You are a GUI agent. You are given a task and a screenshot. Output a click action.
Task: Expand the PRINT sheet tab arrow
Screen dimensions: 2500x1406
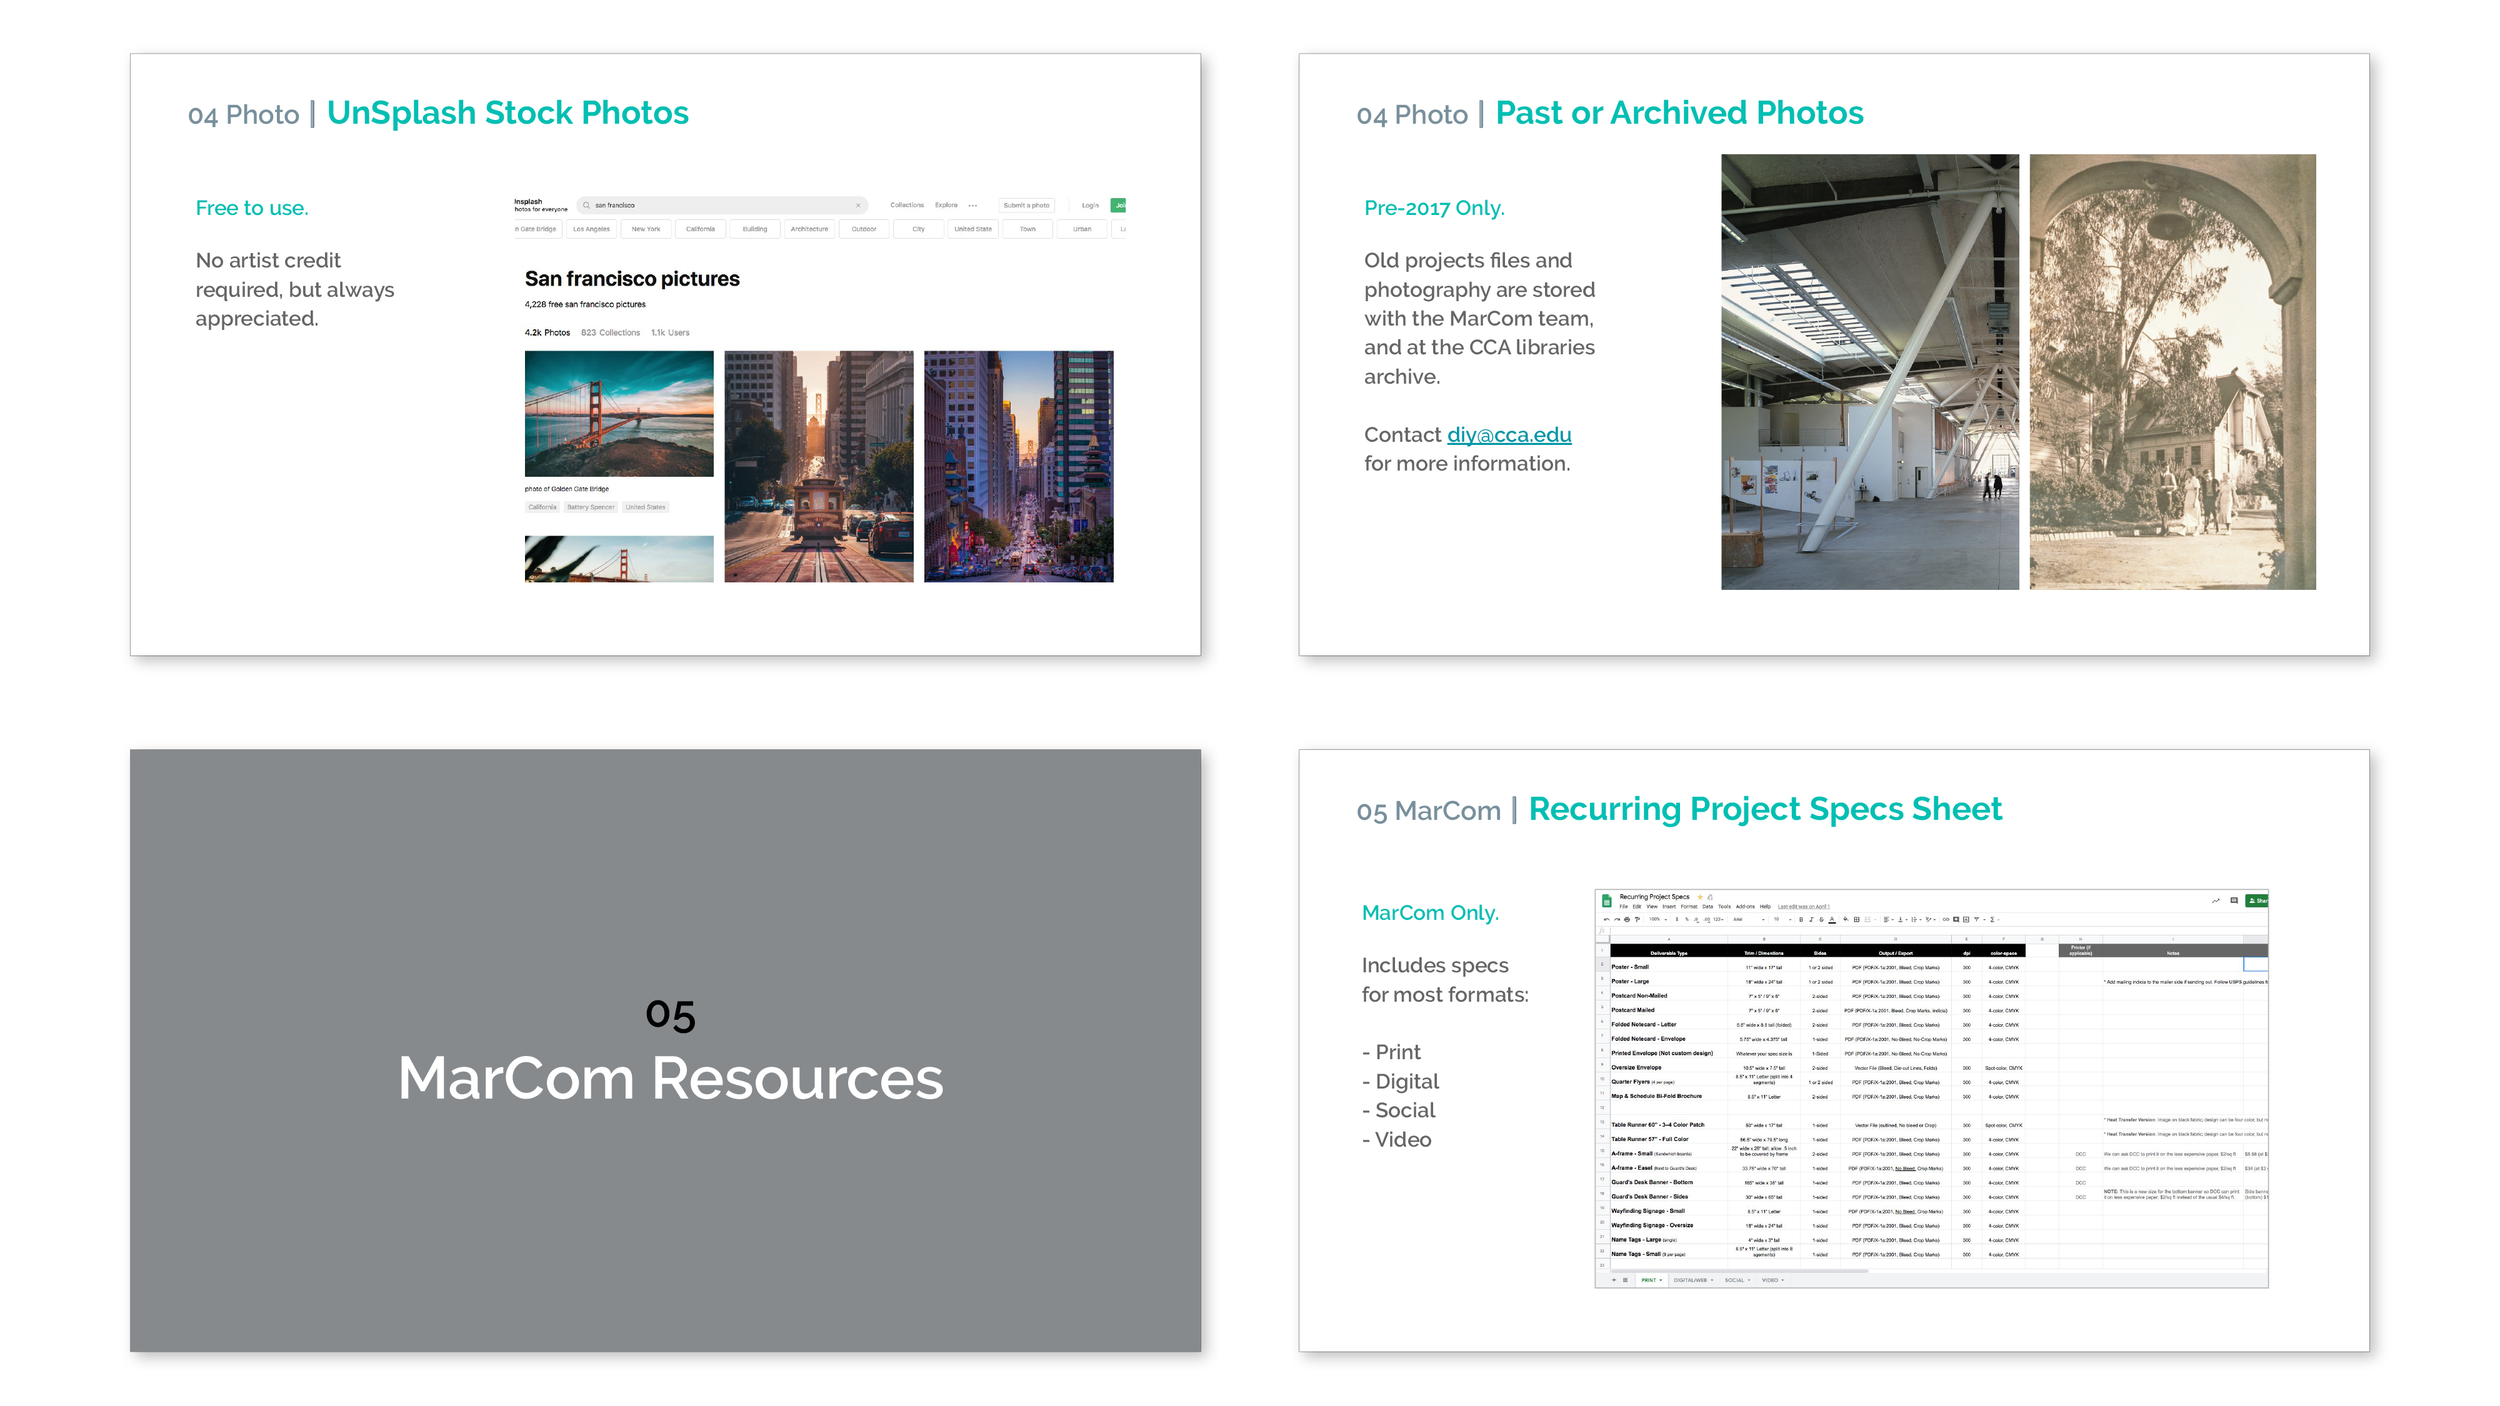pyautogui.click(x=1661, y=1280)
